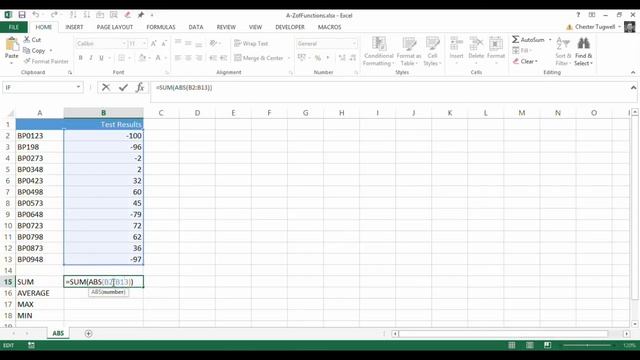Screen dimensions: 640x360
Task: Open the MACROS tab
Action: pos(329,27)
